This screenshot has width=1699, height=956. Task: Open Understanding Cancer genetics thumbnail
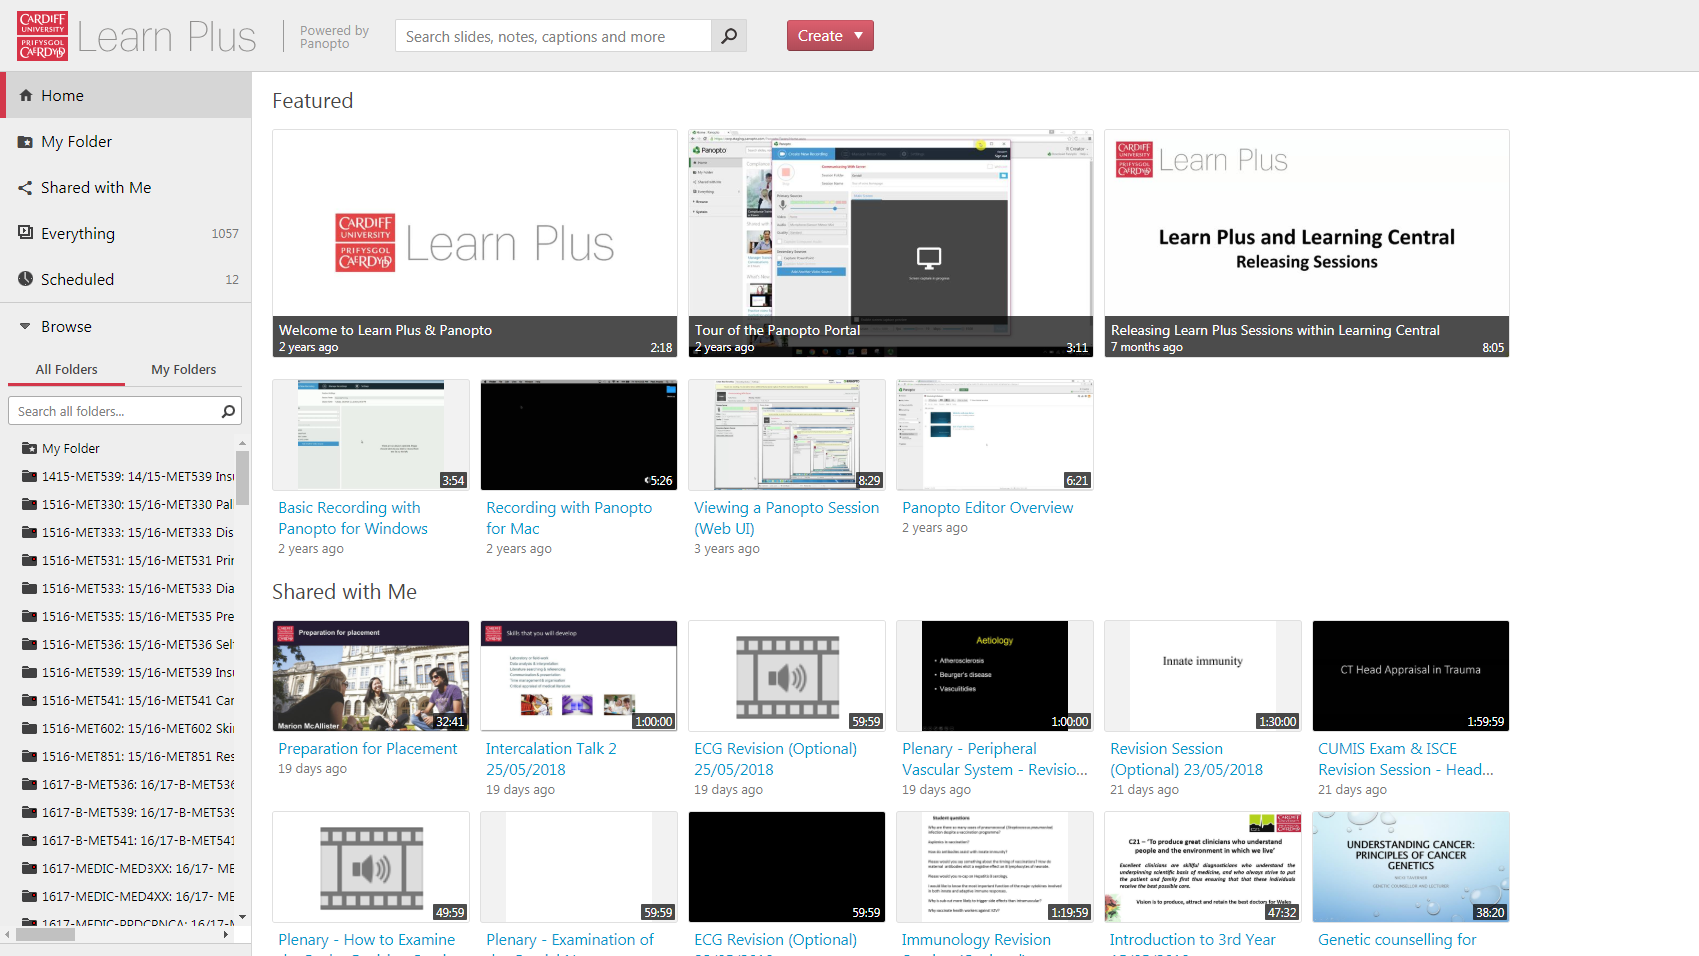coord(1411,867)
